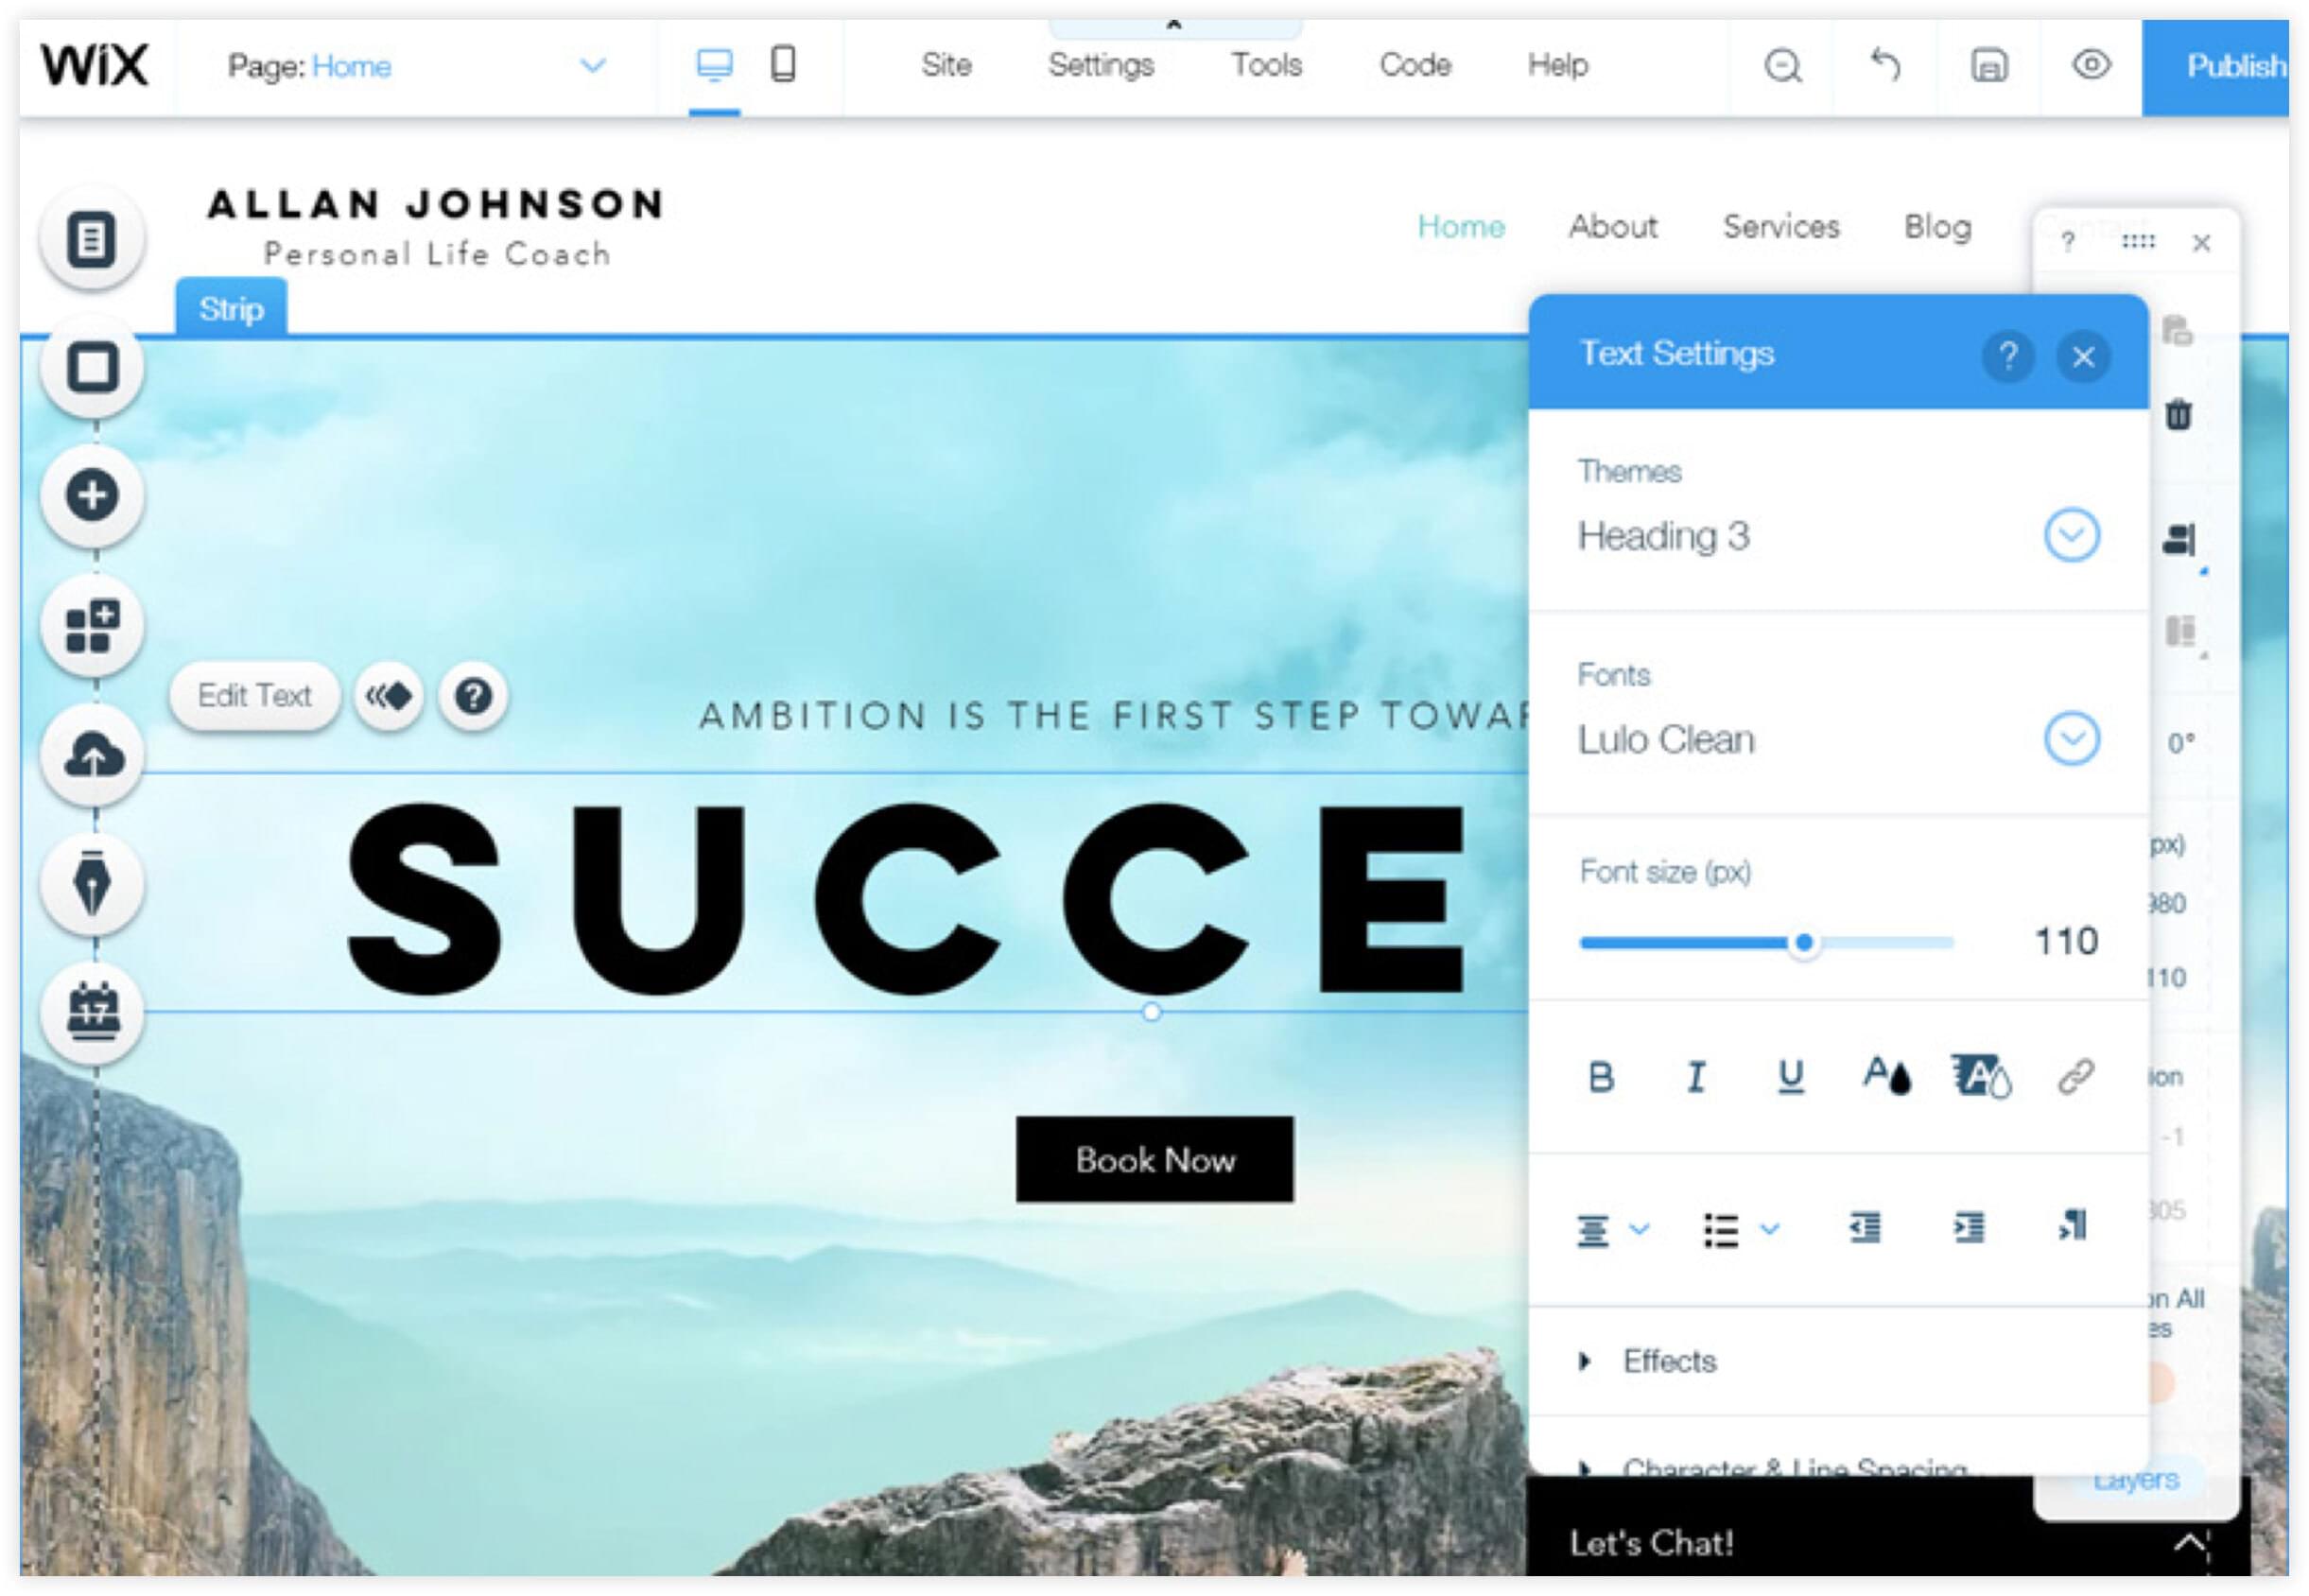Open the Settings menu

(1100, 65)
